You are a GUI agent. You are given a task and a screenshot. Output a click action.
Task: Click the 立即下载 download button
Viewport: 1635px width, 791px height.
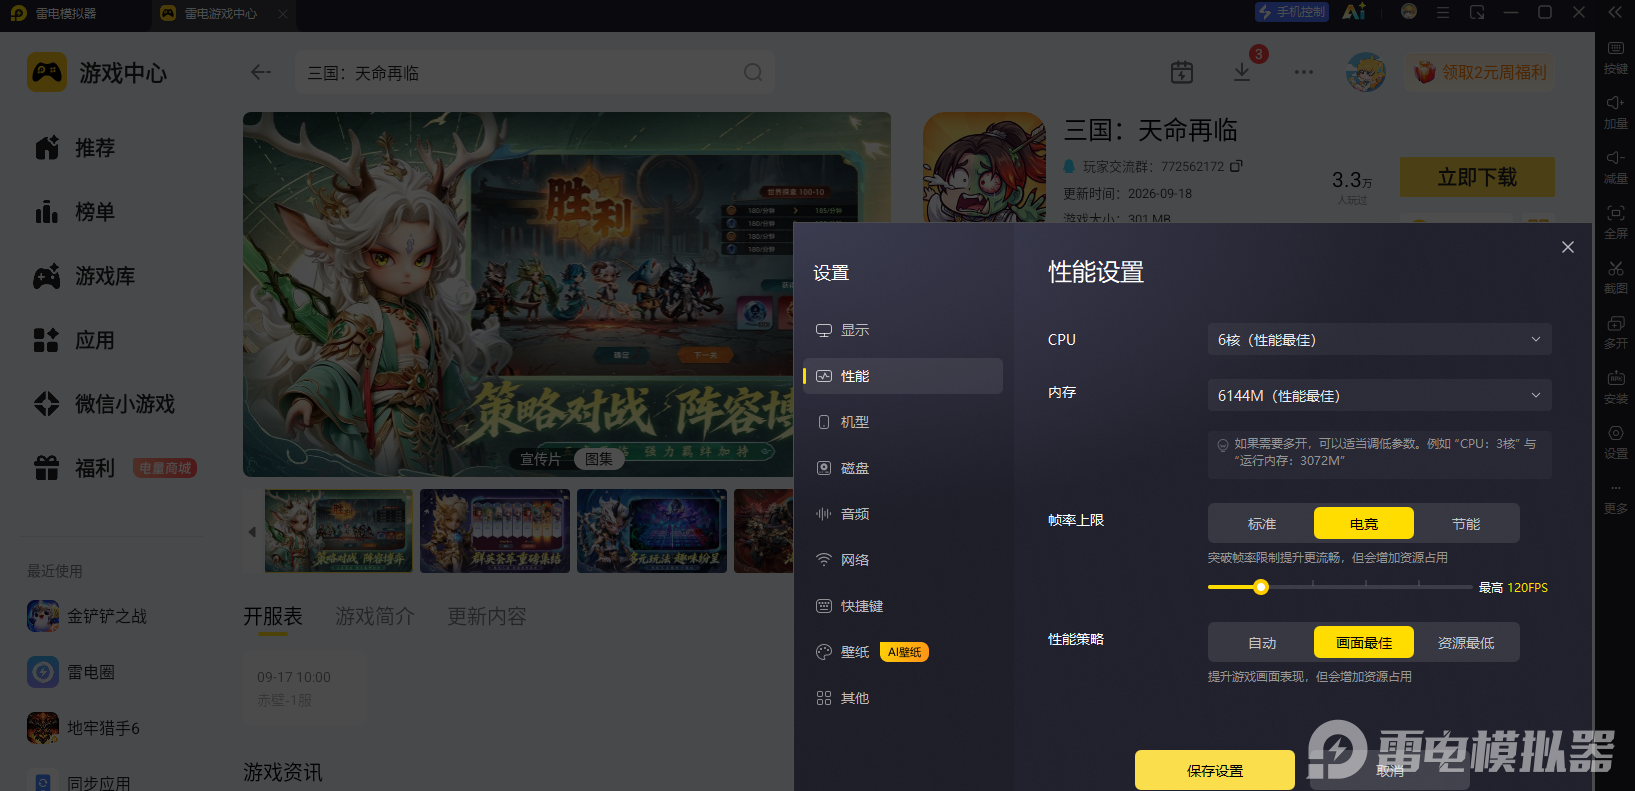pos(1477,177)
